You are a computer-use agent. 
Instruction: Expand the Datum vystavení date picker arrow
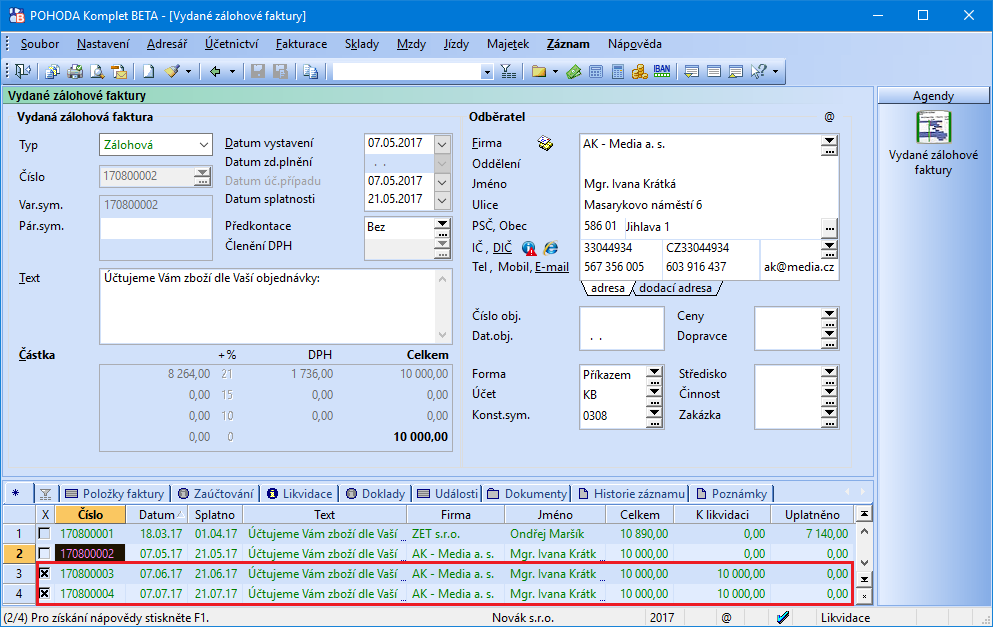[442, 144]
